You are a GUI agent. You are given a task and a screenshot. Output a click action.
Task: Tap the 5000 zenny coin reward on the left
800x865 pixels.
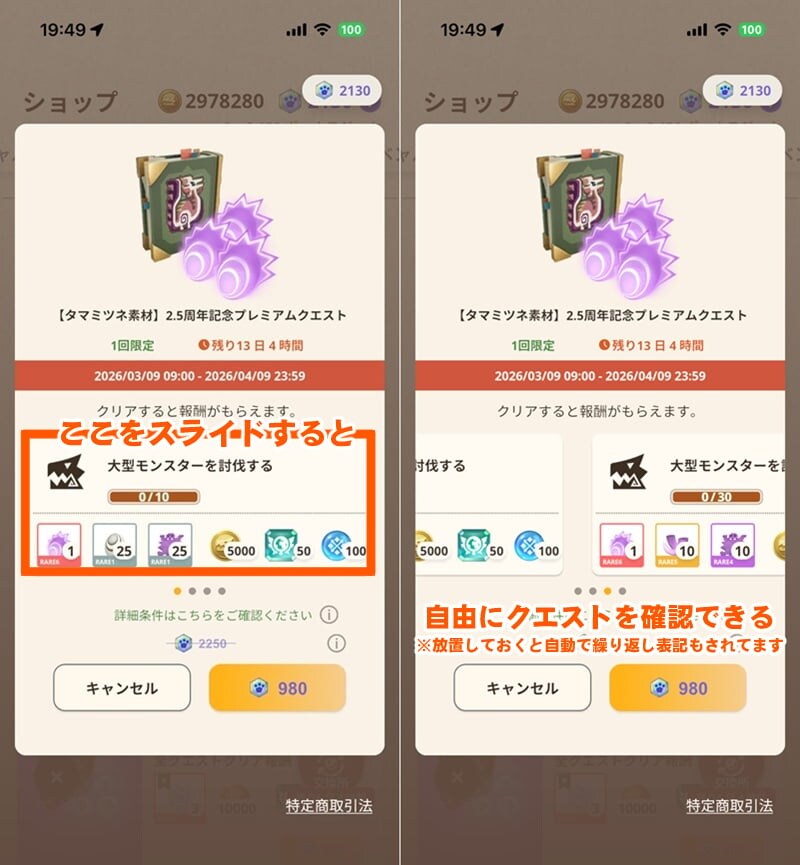tap(233, 546)
